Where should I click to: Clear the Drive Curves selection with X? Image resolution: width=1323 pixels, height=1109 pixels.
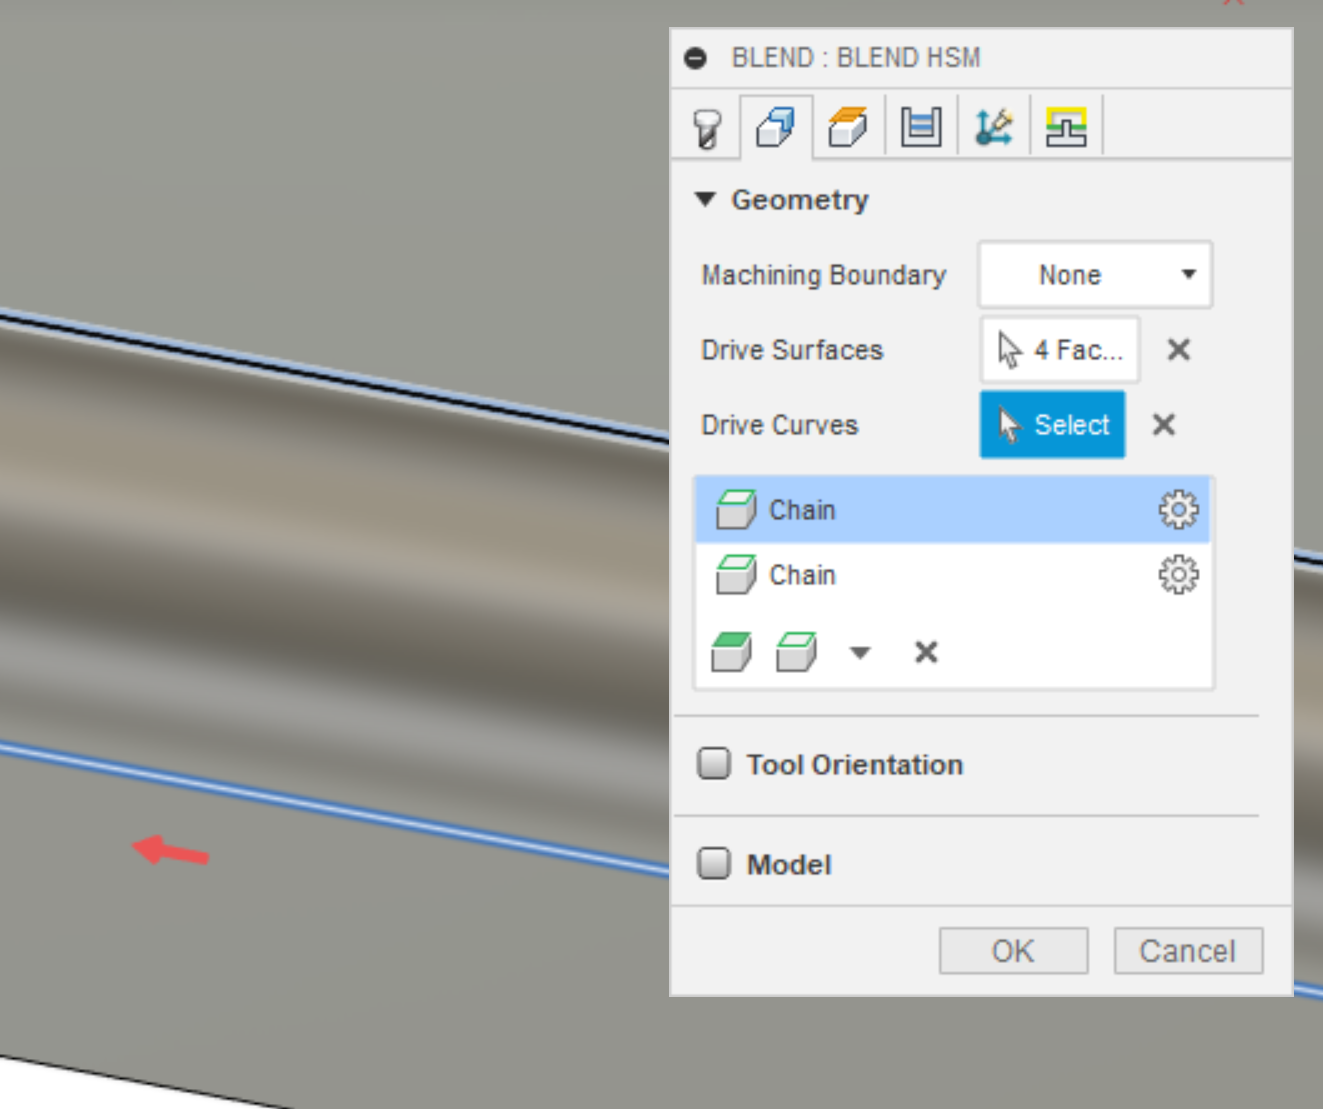tap(1164, 424)
